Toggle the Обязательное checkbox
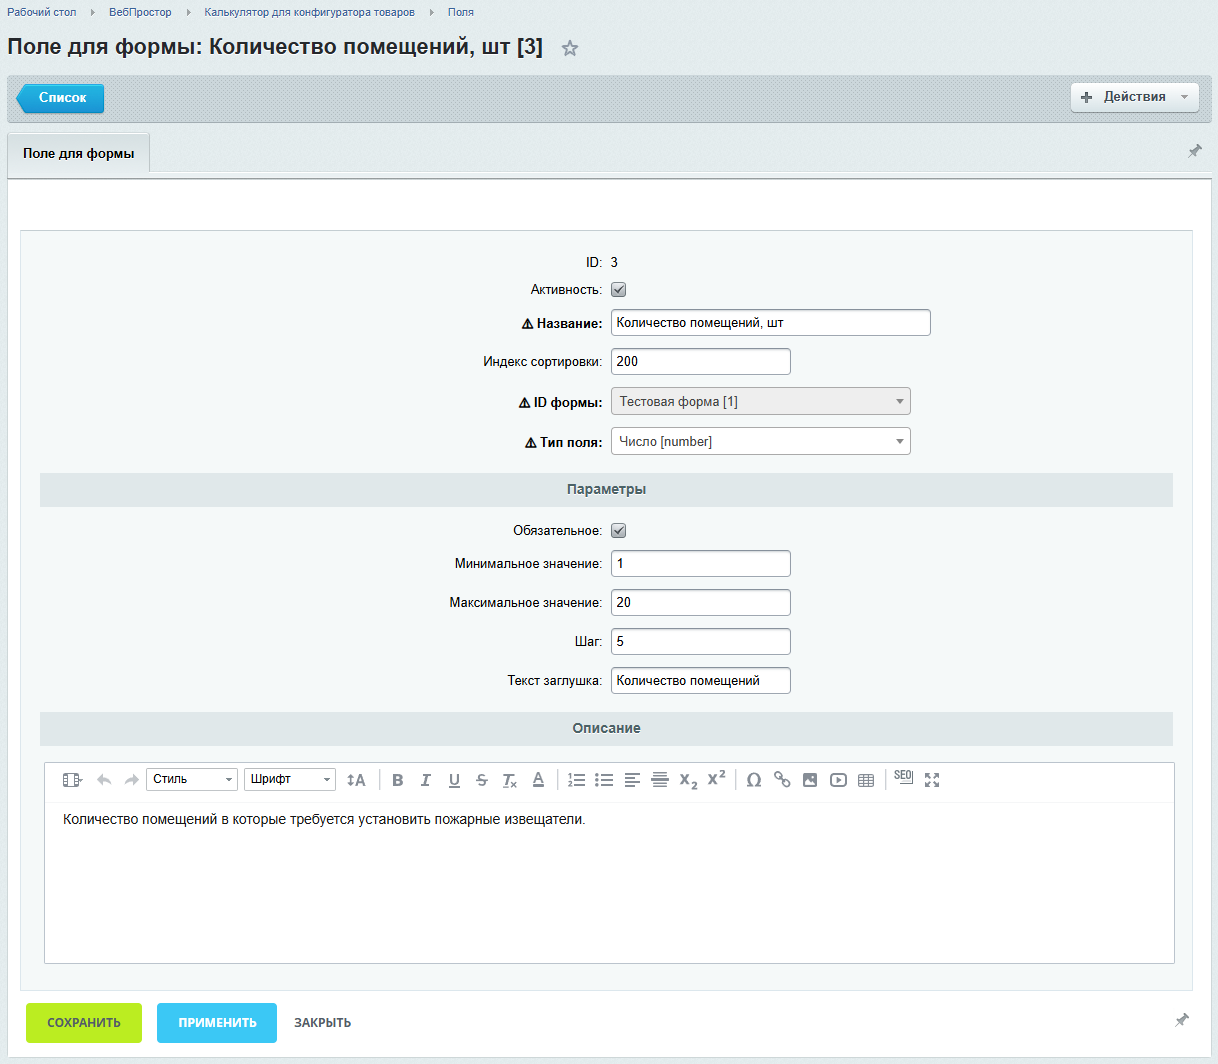The image size is (1218, 1064). [x=619, y=531]
